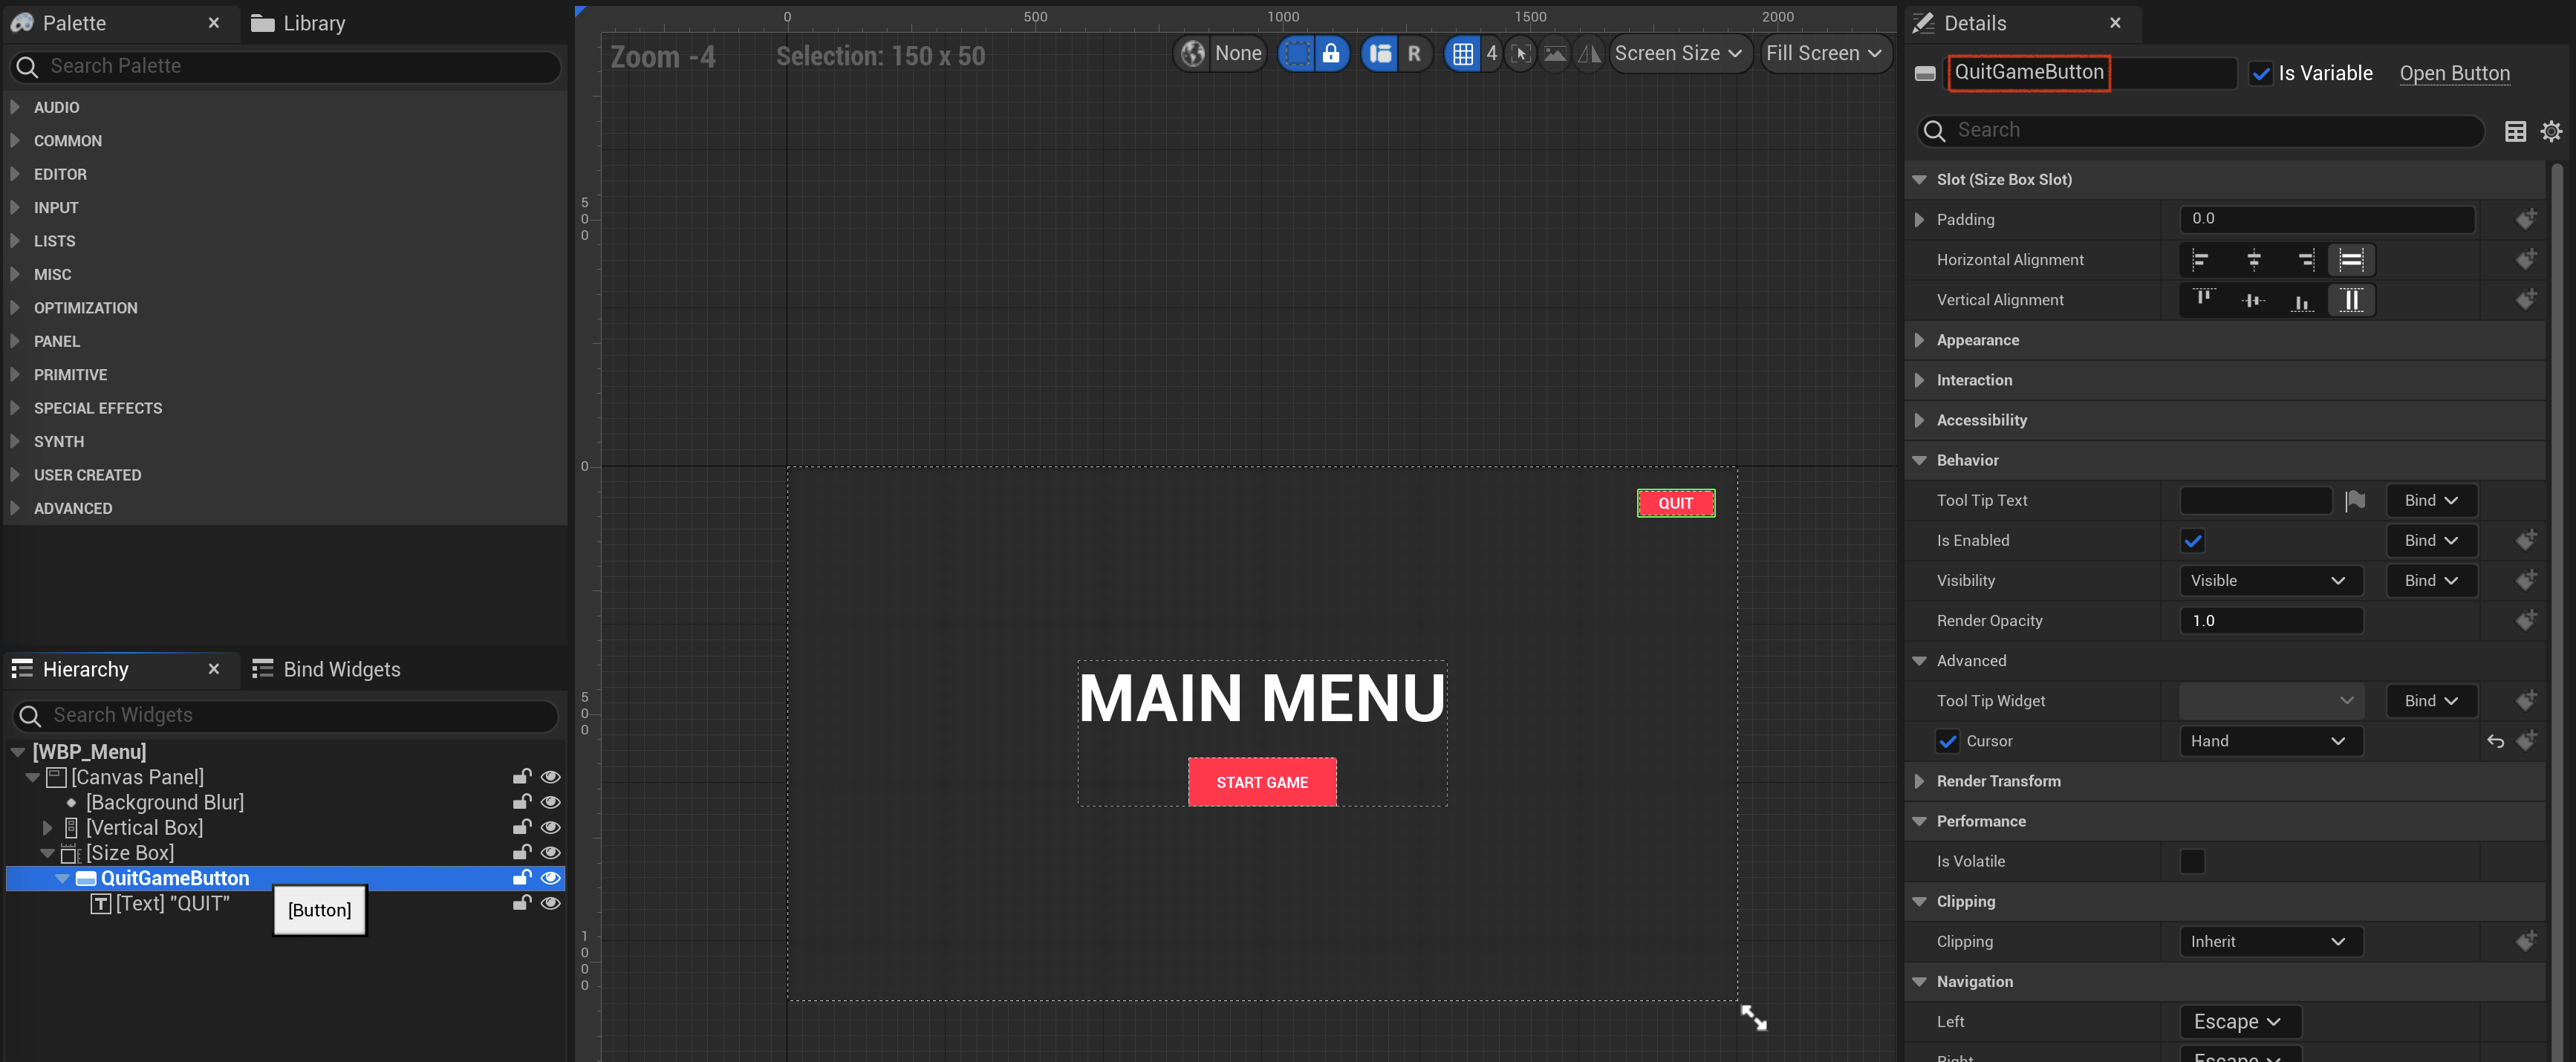Open the Clipping dropdown set to Inherit
The height and width of the screenshot is (1062, 2576).
tap(2270, 942)
